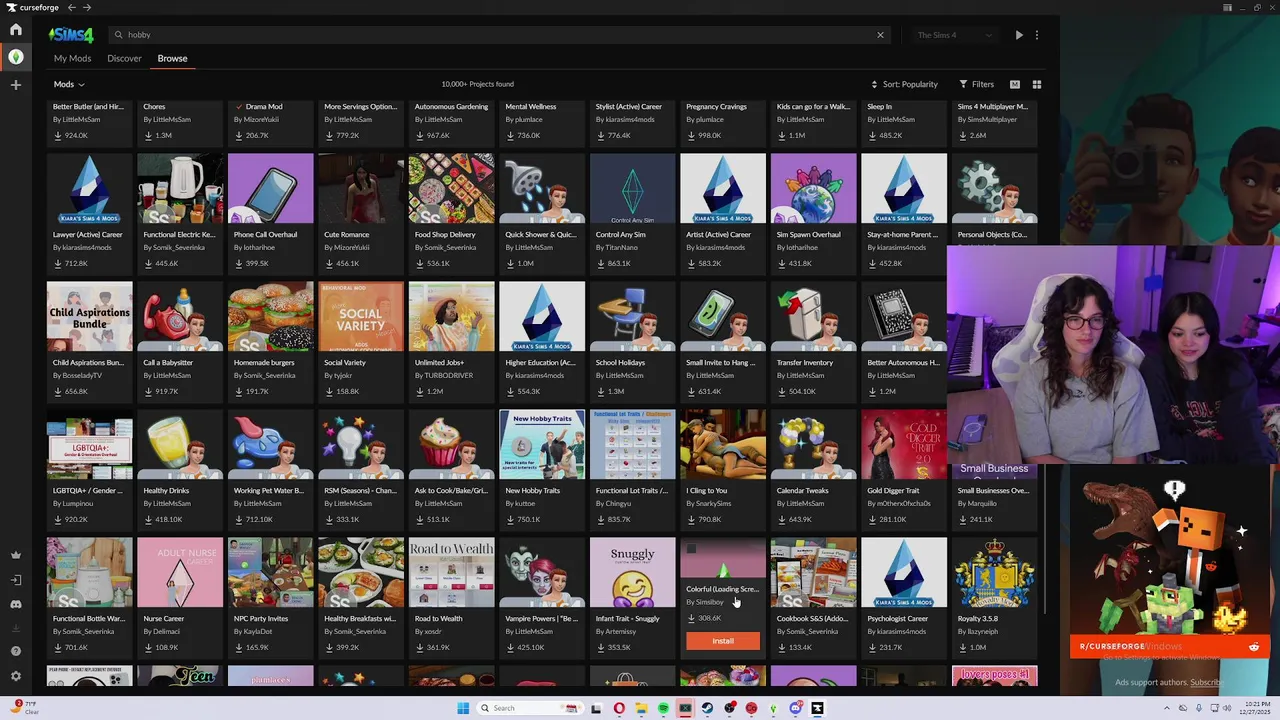This screenshot has height=720, width=1280.
Task: Click the Subscribe link in ads notice
Action: tap(1206, 683)
